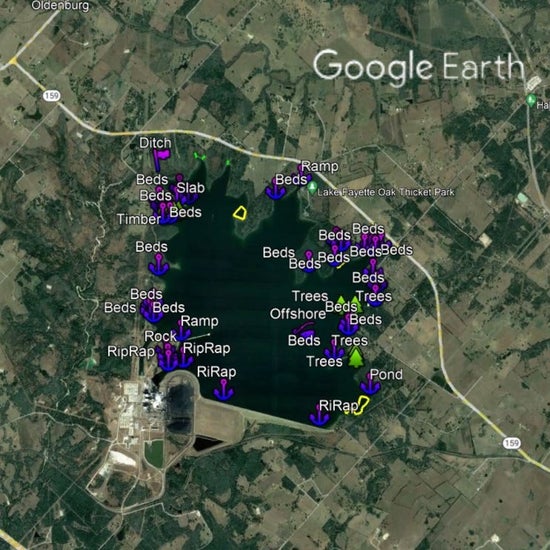The height and width of the screenshot is (550, 550).
Task: Click the purple Ditch flag marker
Action: click(x=161, y=160)
